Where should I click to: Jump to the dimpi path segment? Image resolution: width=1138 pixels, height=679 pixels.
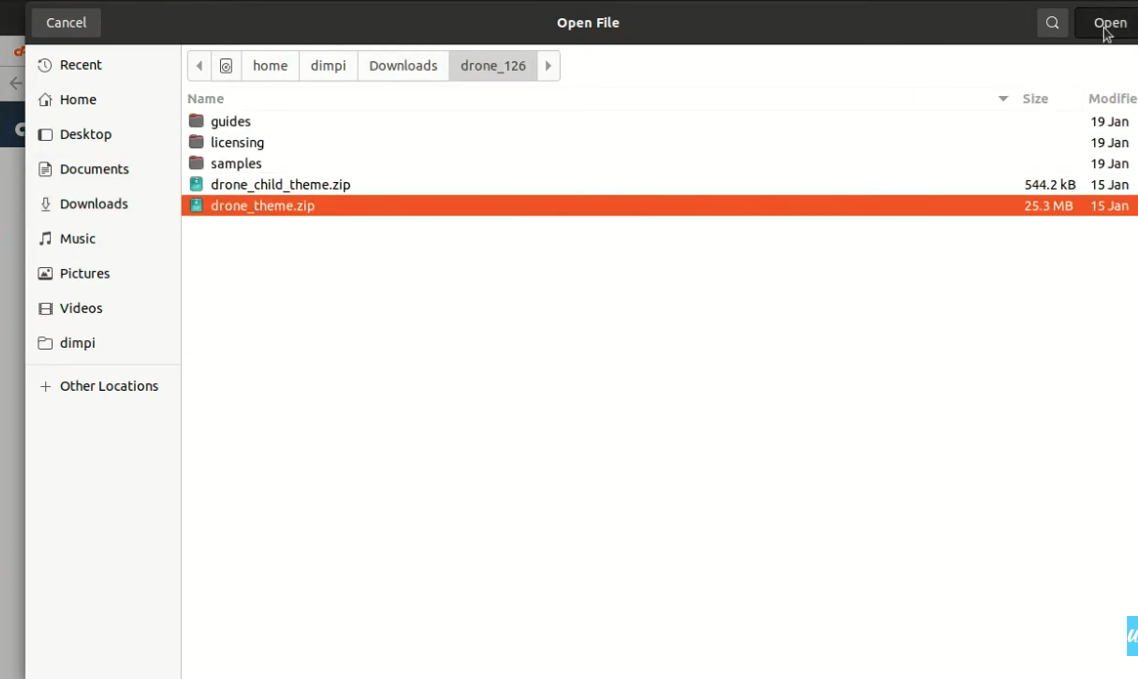[328, 66]
